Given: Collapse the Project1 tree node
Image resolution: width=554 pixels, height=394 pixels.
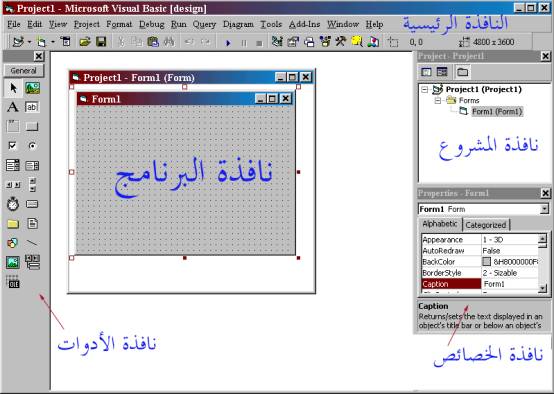Looking at the screenshot, I should 425,89.
